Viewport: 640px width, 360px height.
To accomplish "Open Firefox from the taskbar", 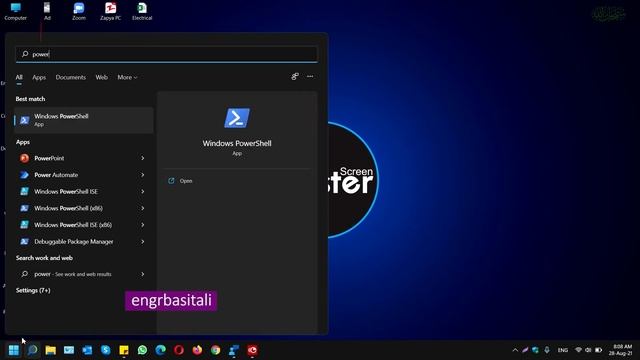I will [x=197, y=350].
